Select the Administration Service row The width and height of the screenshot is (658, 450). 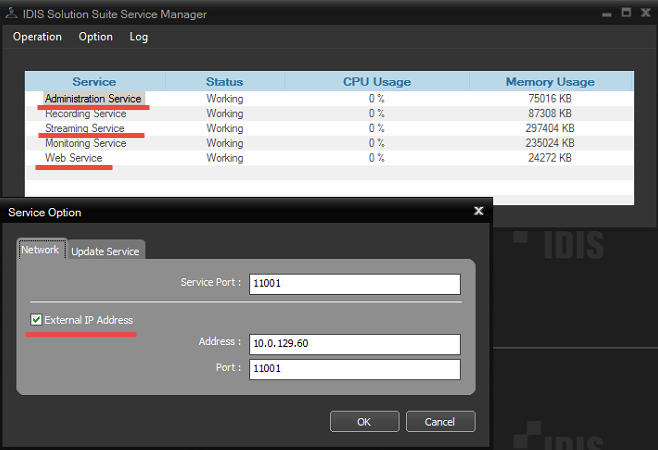(93, 99)
